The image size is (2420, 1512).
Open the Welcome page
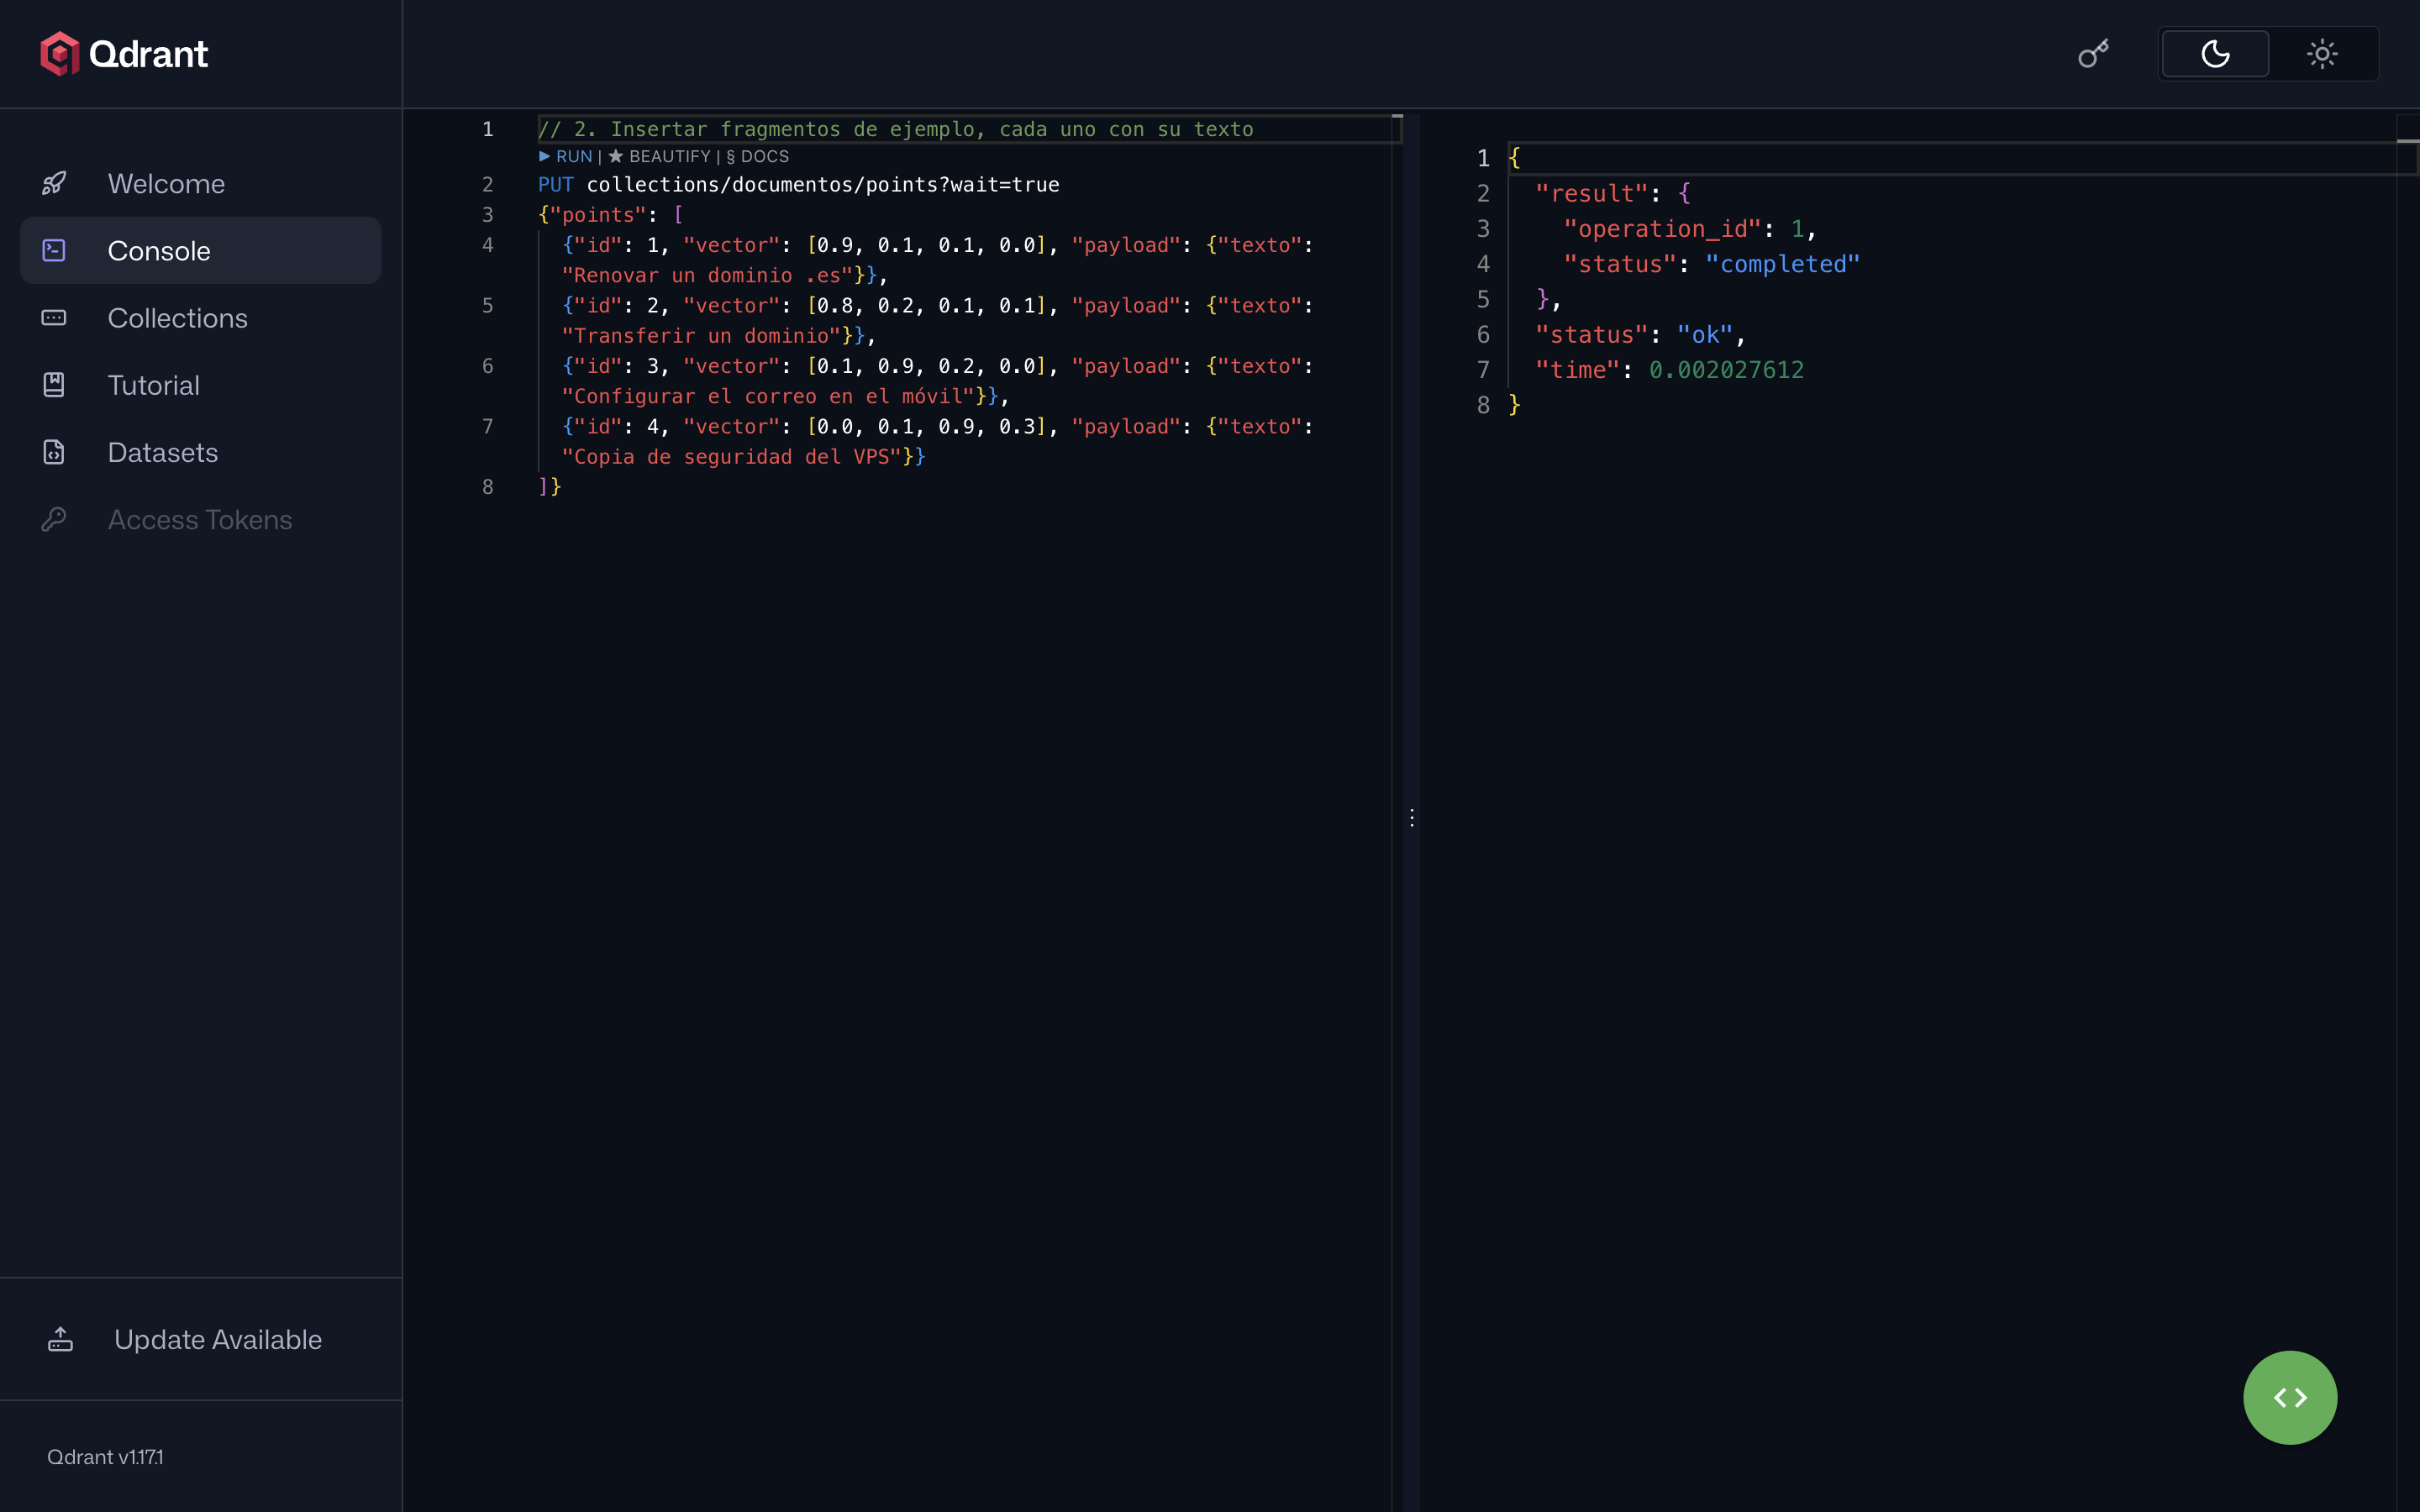click(x=201, y=184)
